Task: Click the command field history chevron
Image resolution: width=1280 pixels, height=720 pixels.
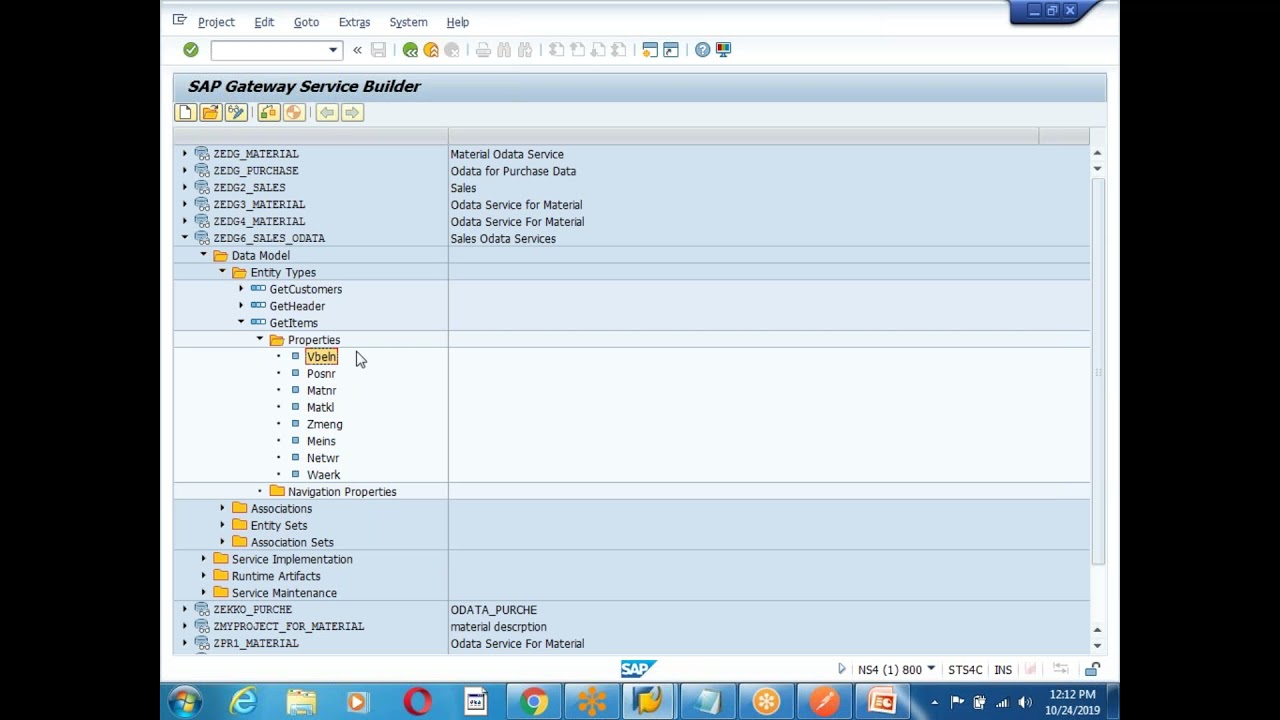Action: click(357, 50)
